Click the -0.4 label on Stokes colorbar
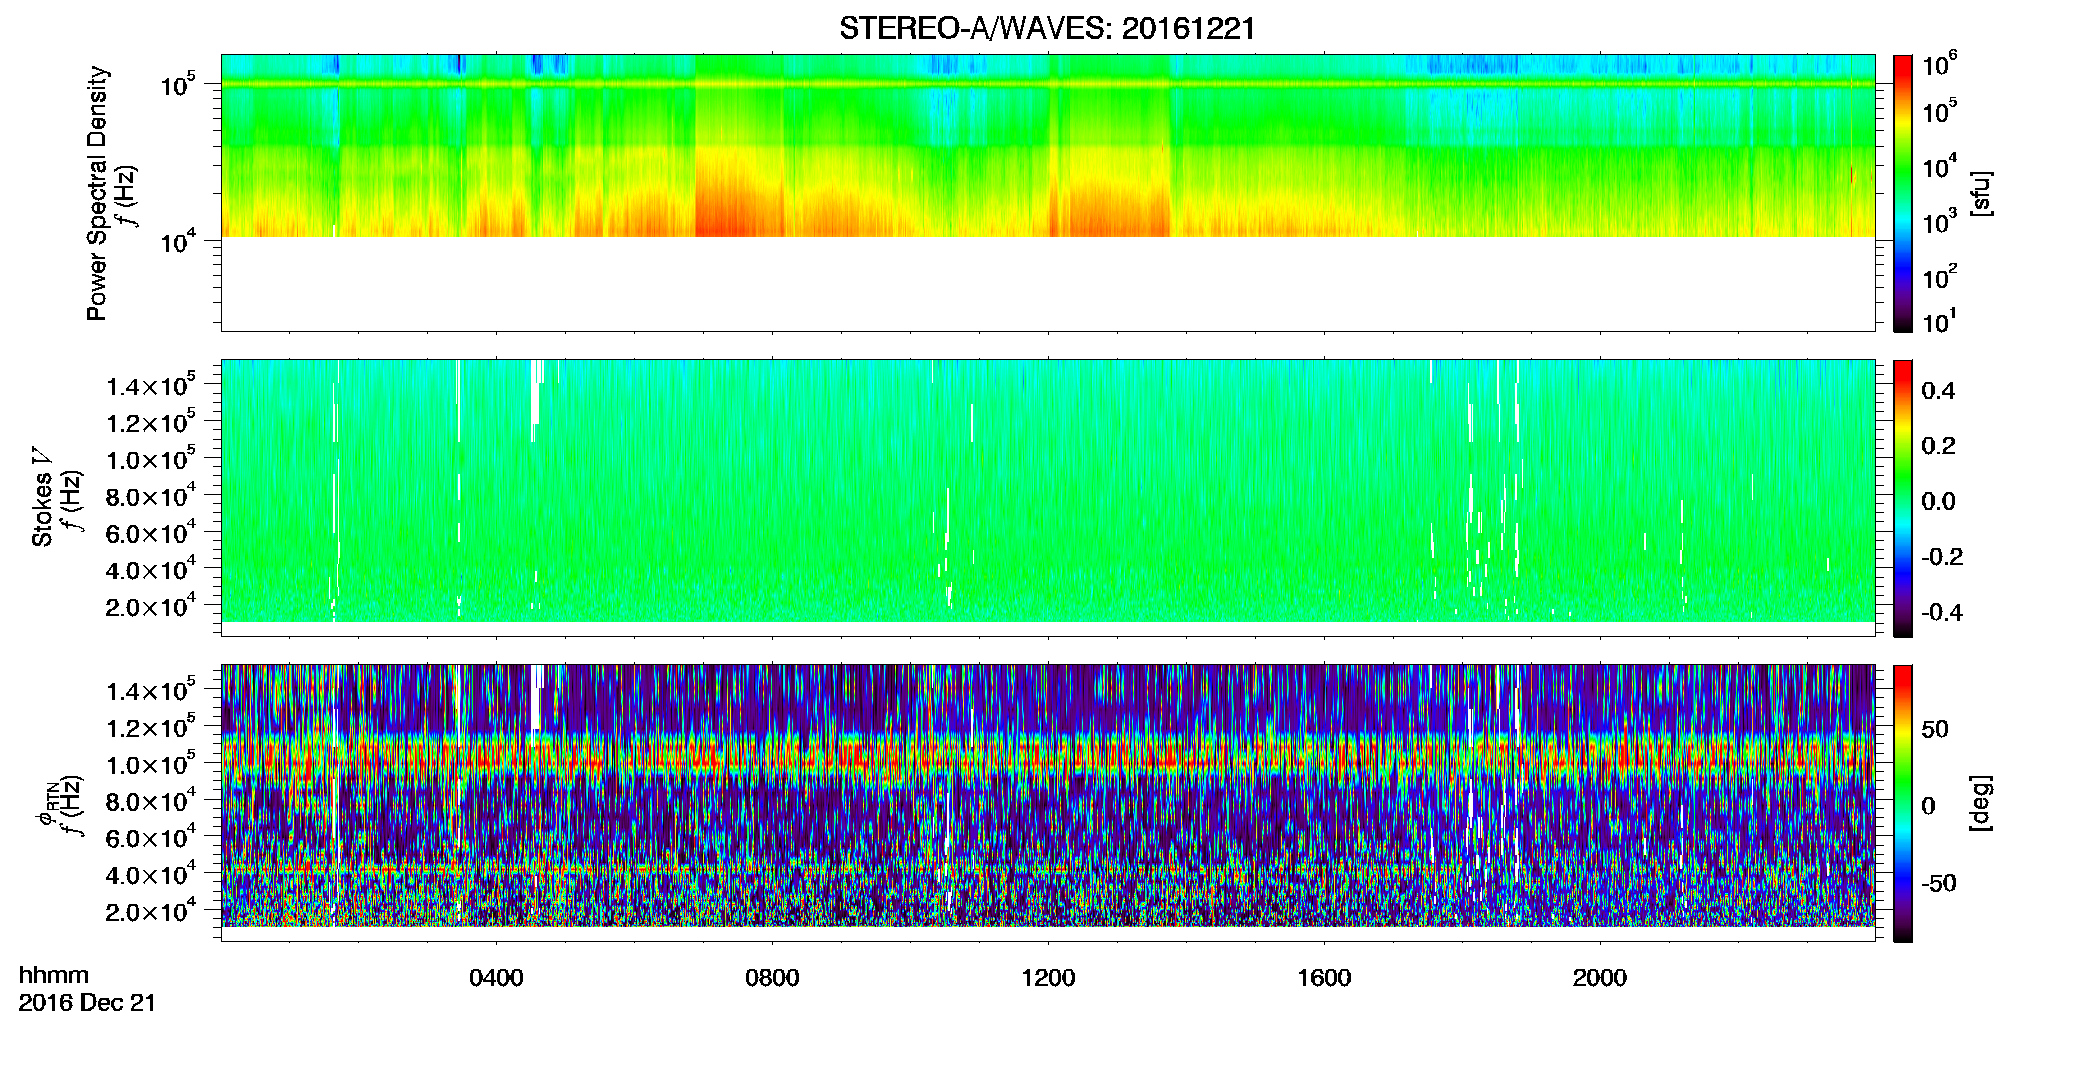This screenshot has height=1080, width=2096. click(1942, 612)
